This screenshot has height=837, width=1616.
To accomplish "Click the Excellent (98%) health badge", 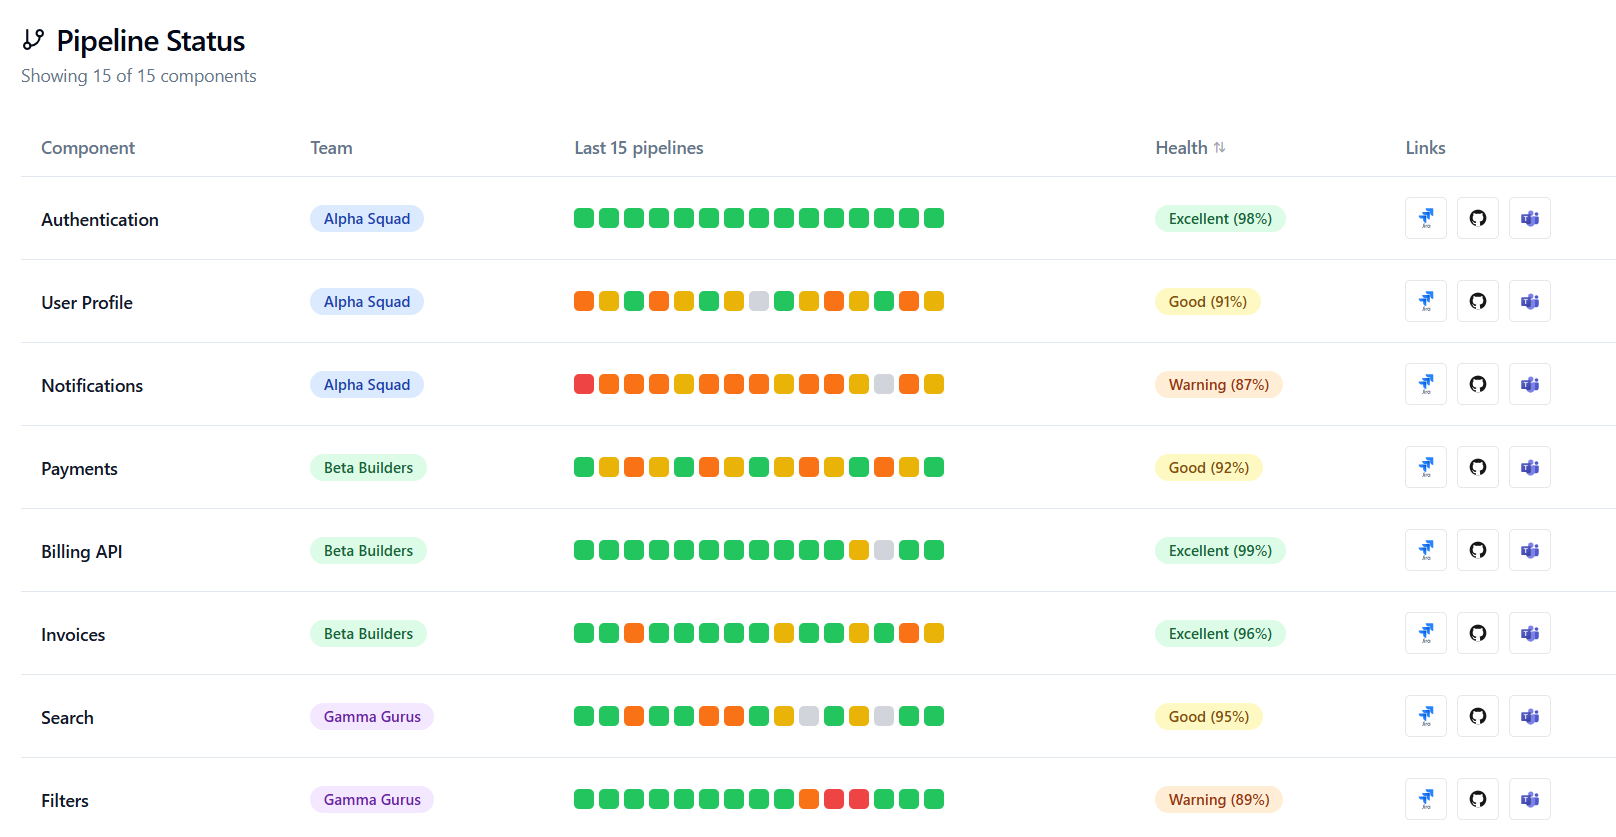I will coord(1220,218).
